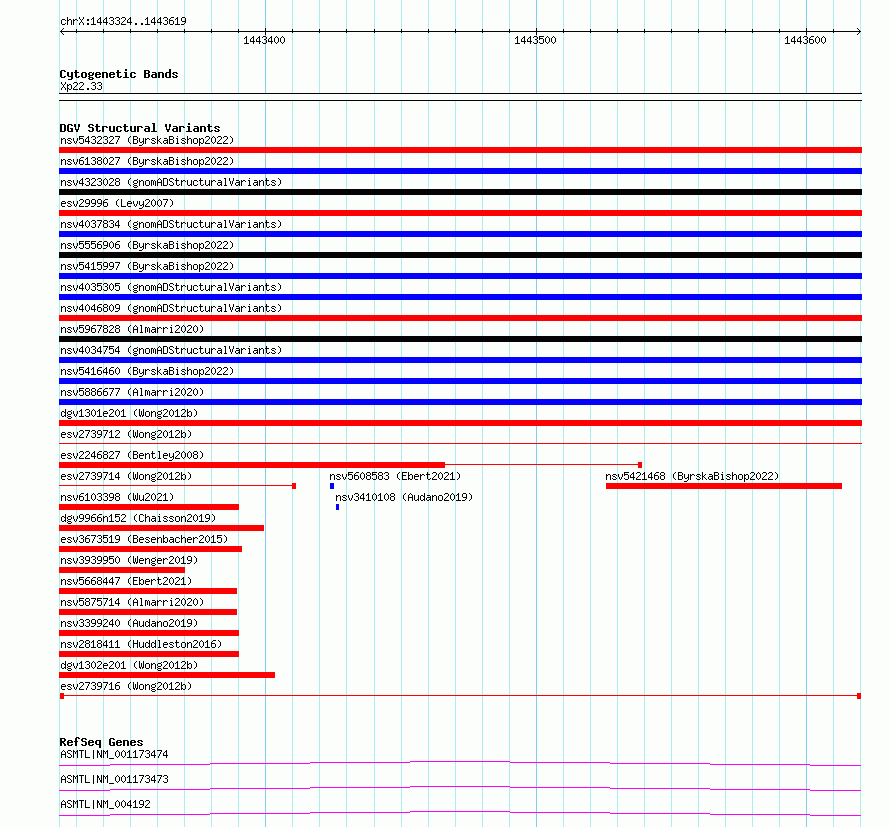
Task: Open the nsv5421468 (ByrskaBishop2022) label
Action: click(692, 476)
